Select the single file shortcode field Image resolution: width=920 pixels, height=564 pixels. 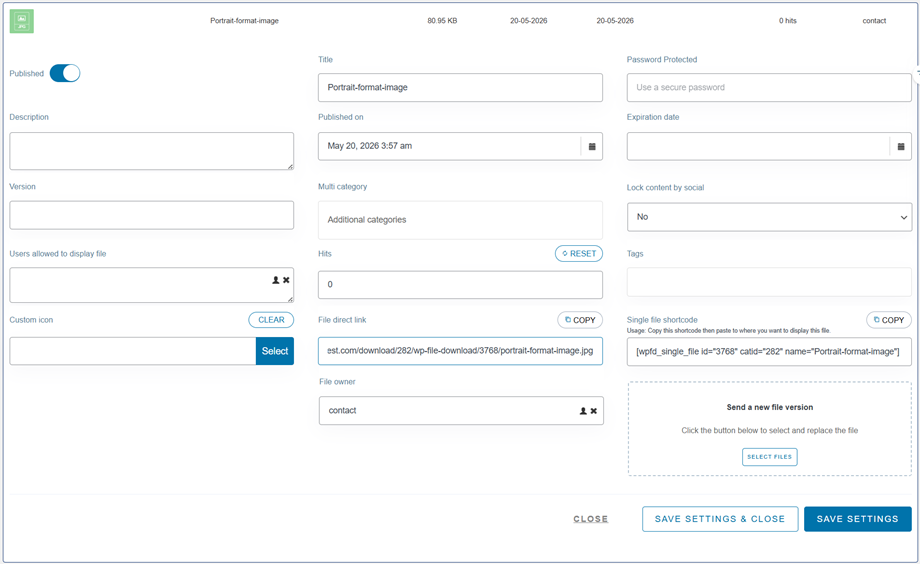click(x=769, y=352)
